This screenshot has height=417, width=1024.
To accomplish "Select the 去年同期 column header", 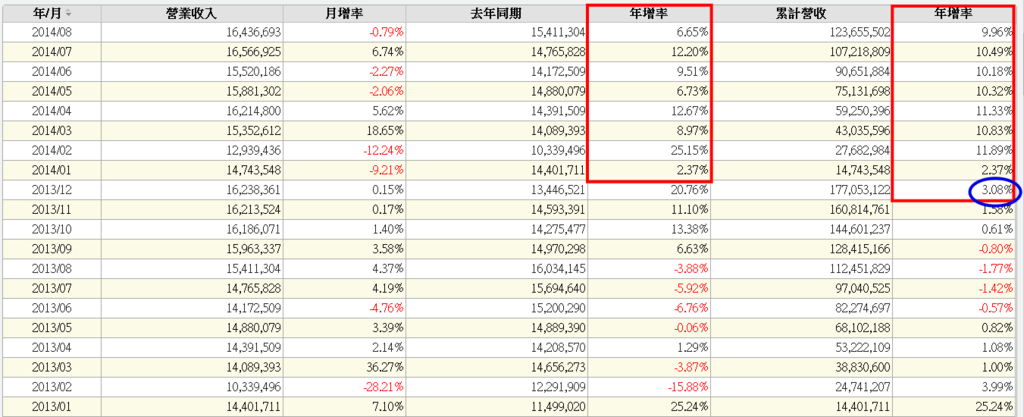I will (x=496, y=14).
